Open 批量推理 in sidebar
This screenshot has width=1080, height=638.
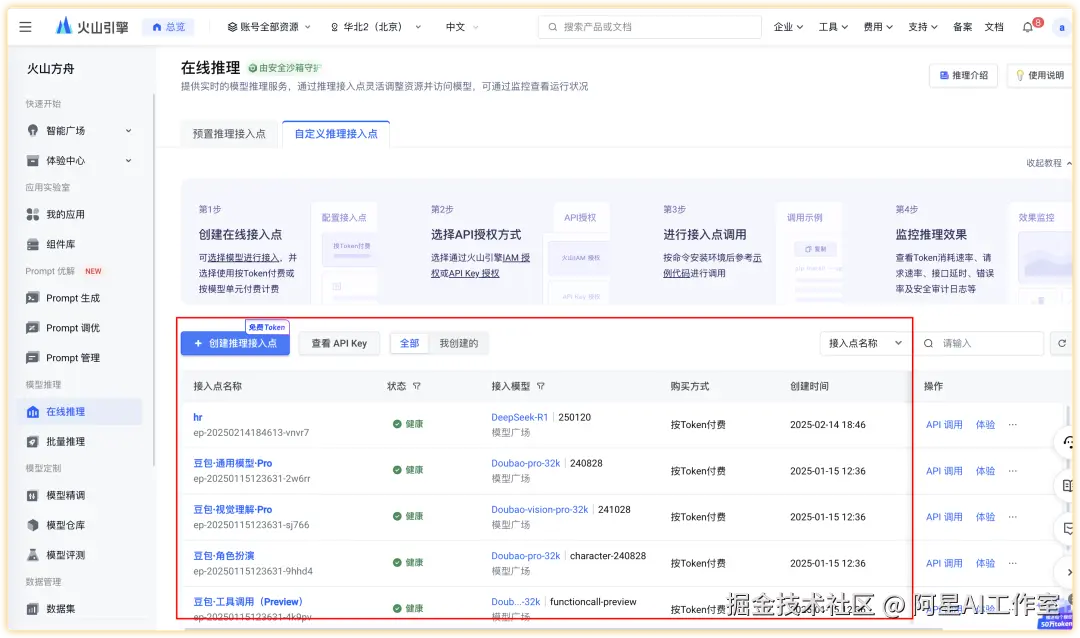click(x=65, y=442)
